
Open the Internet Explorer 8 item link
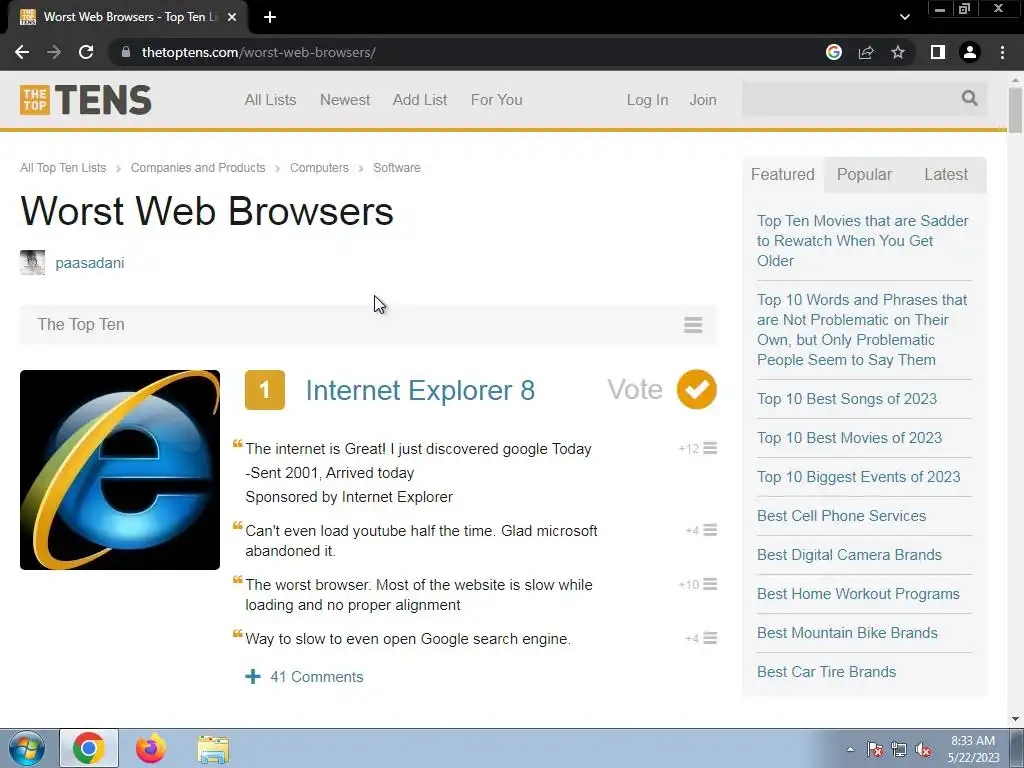420,391
